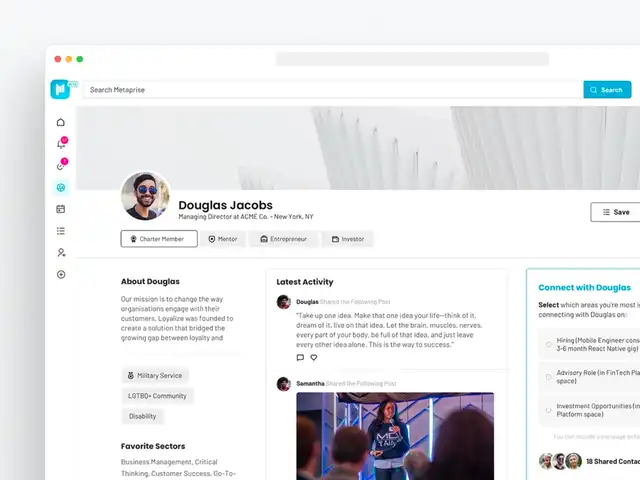Select the Advisory Role option
Screen dimensions: 640x480
coord(549,377)
